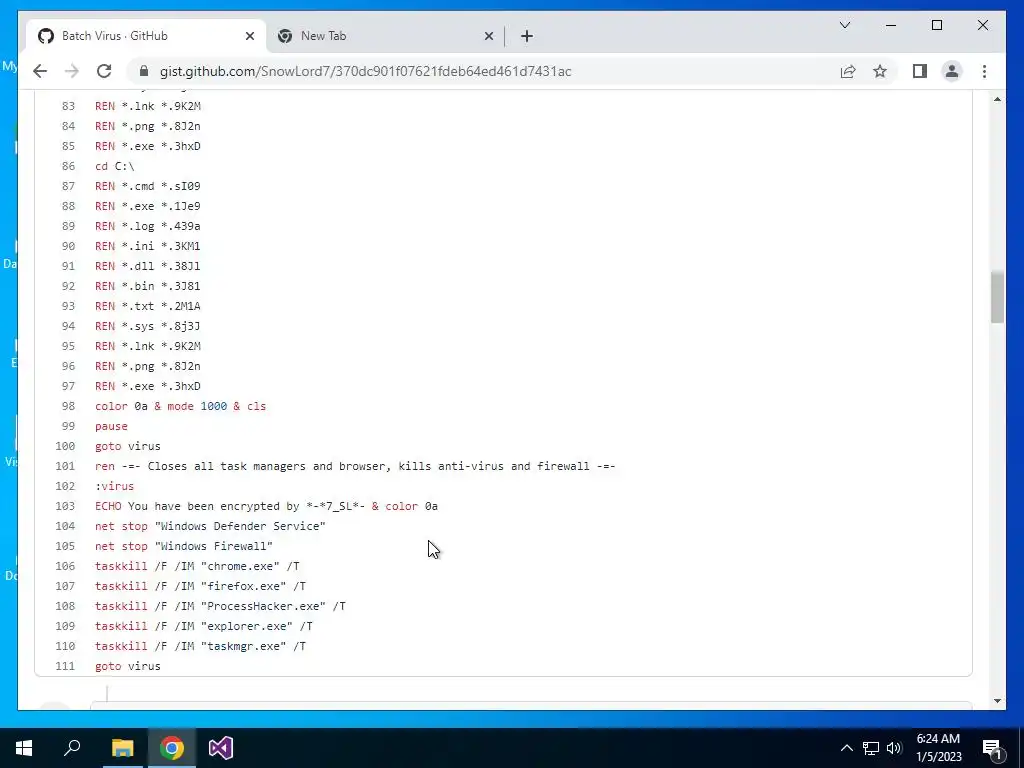Click line 111 'goto virus'
Image resolution: width=1024 pixels, height=768 pixels.
pos(127,666)
